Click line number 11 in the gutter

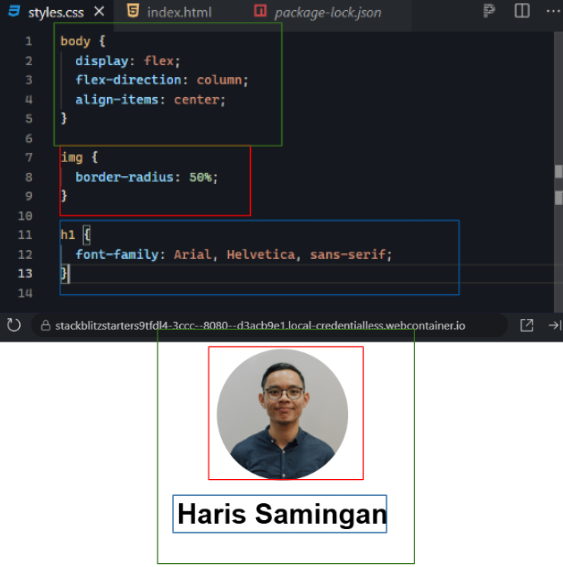[25, 235]
